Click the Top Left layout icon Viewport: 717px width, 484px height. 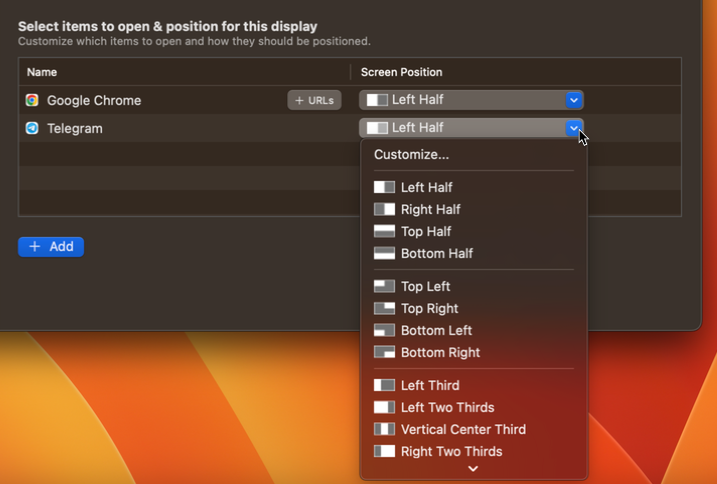(x=384, y=286)
